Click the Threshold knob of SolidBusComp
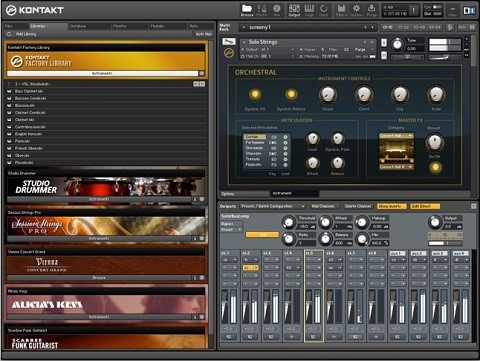This screenshot has width=480, height=361. tap(289, 222)
